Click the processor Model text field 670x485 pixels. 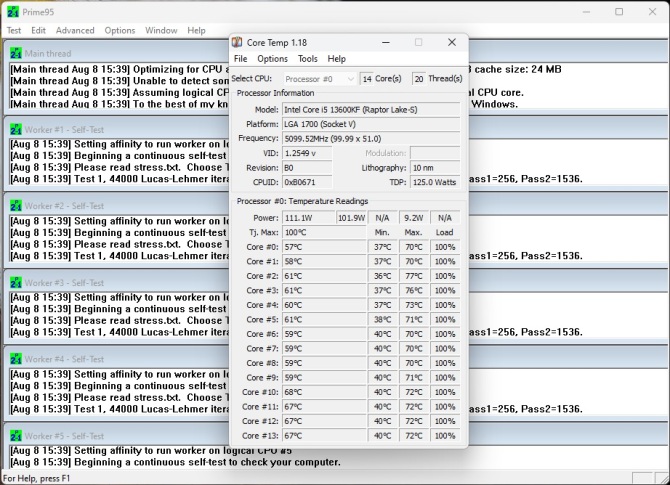(370, 109)
